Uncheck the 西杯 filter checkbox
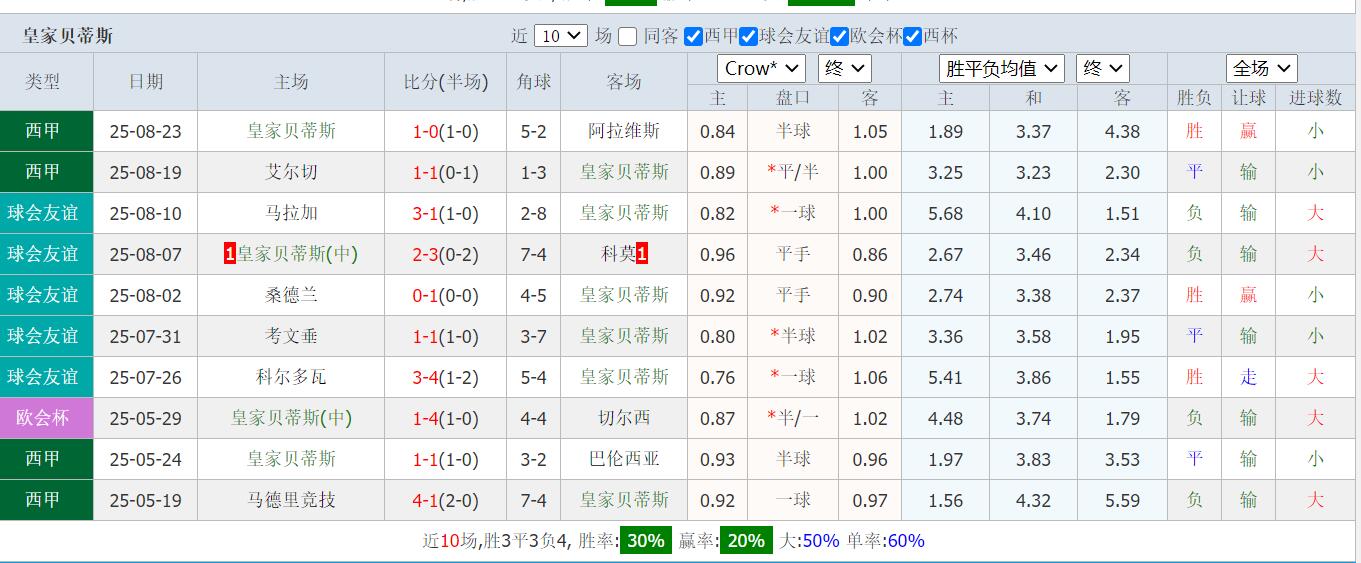Image resolution: width=1361 pixels, height=563 pixels. (x=912, y=37)
